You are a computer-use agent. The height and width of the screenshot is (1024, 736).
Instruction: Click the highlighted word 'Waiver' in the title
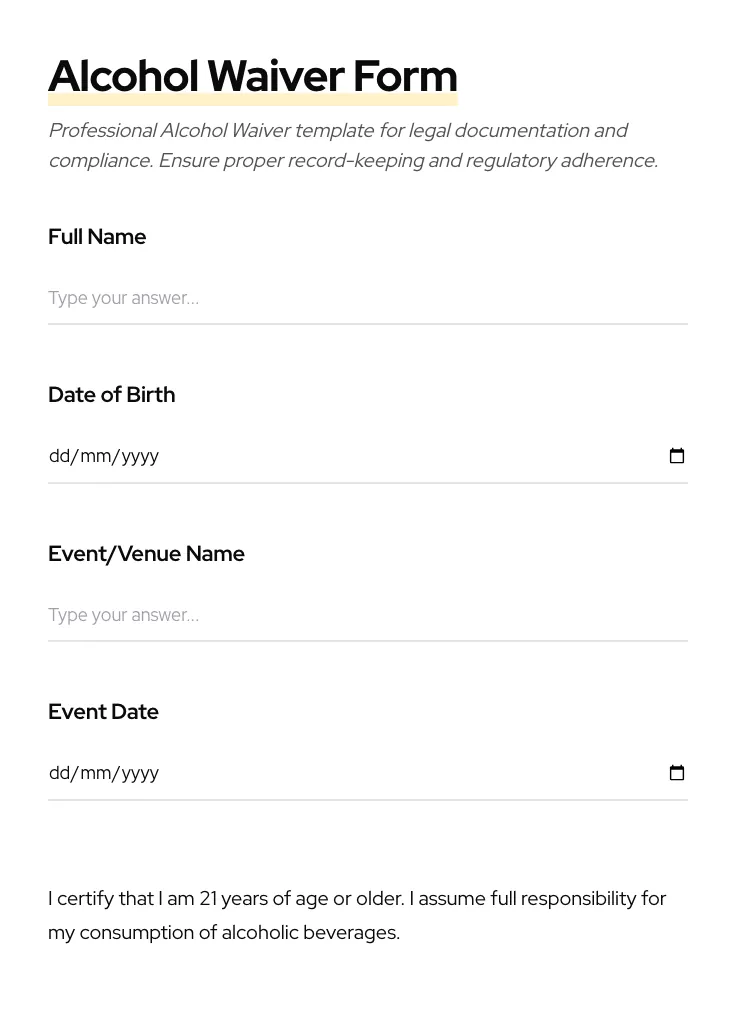(x=276, y=77)
